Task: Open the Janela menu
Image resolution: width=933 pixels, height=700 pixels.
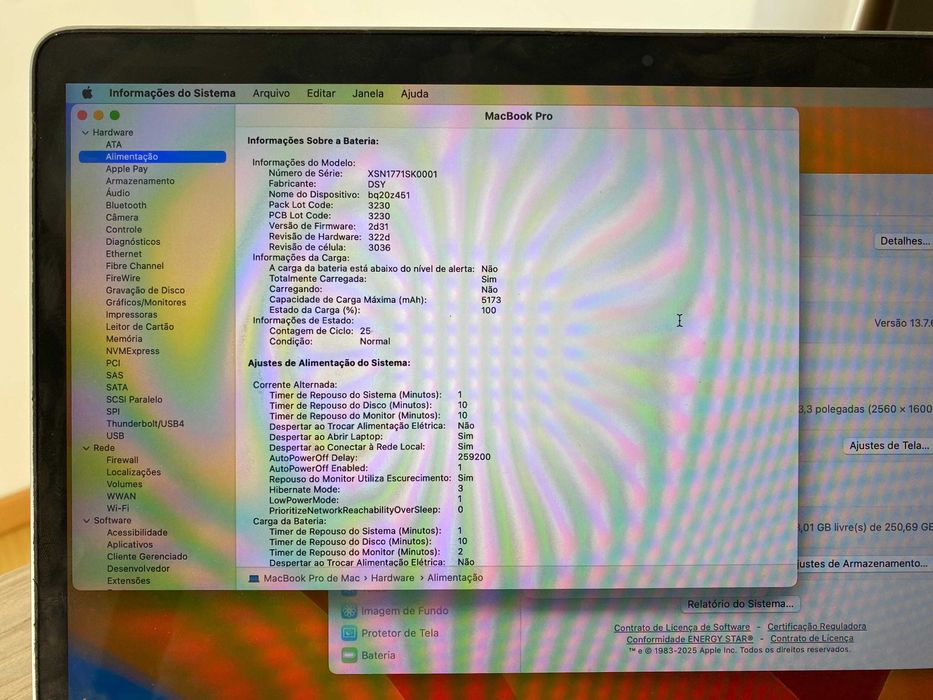Action: 368,93
